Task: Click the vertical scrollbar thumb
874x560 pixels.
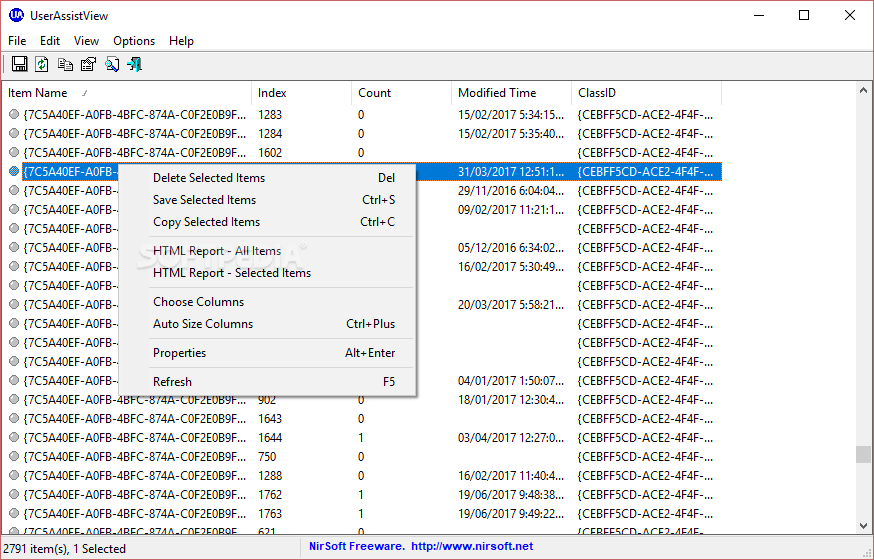Action: point(863,454)
